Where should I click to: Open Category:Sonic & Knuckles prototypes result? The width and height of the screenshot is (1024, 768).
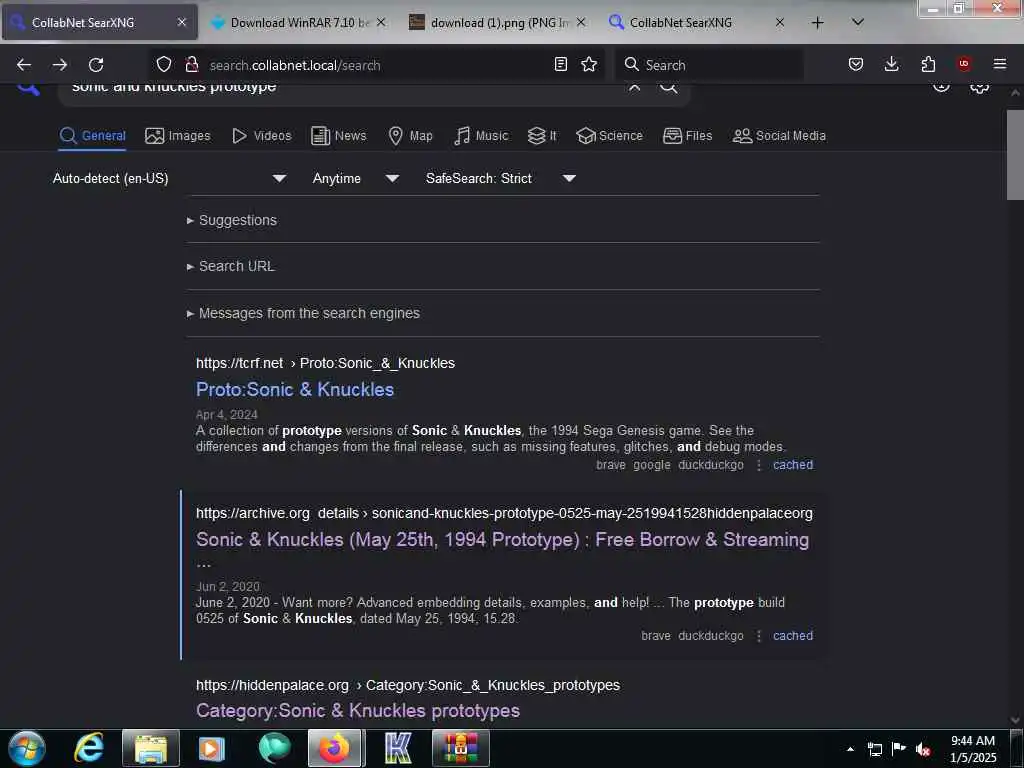point(358,711)
